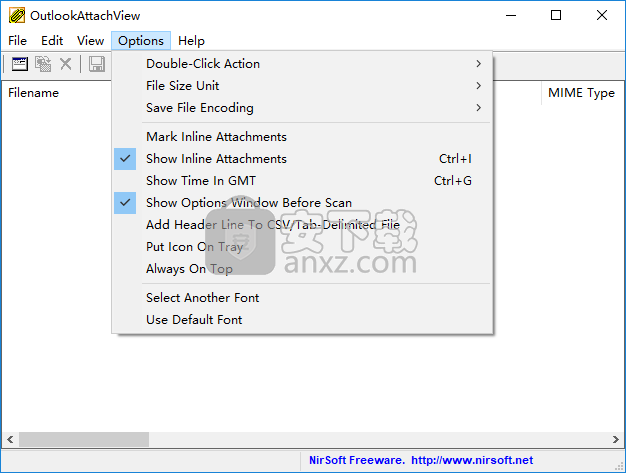Expand the Double-Click Action submenu

tap(302, 64)
